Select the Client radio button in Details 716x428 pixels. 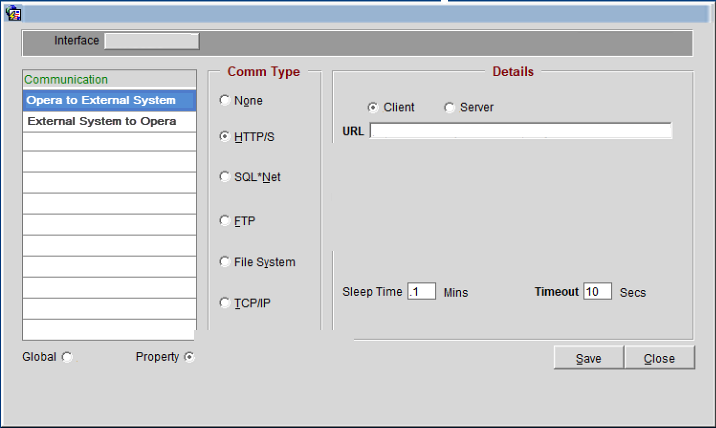(373, 107)
